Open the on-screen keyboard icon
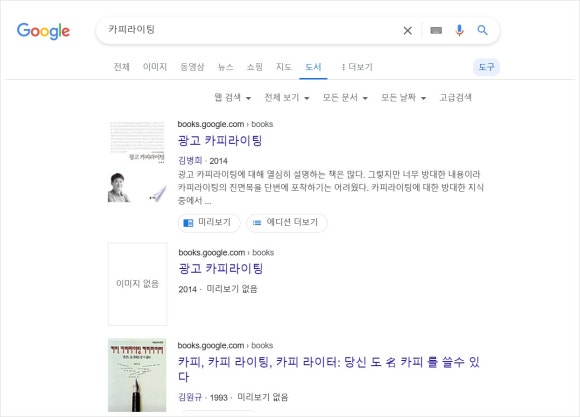 pyautogui.click(x=436, y=30)
